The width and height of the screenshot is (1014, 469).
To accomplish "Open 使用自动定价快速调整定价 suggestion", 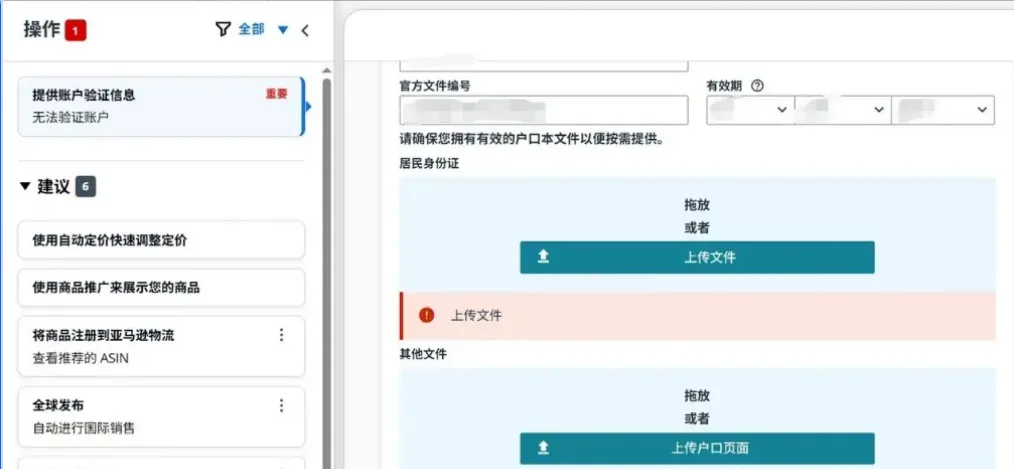I will (160, 240).
